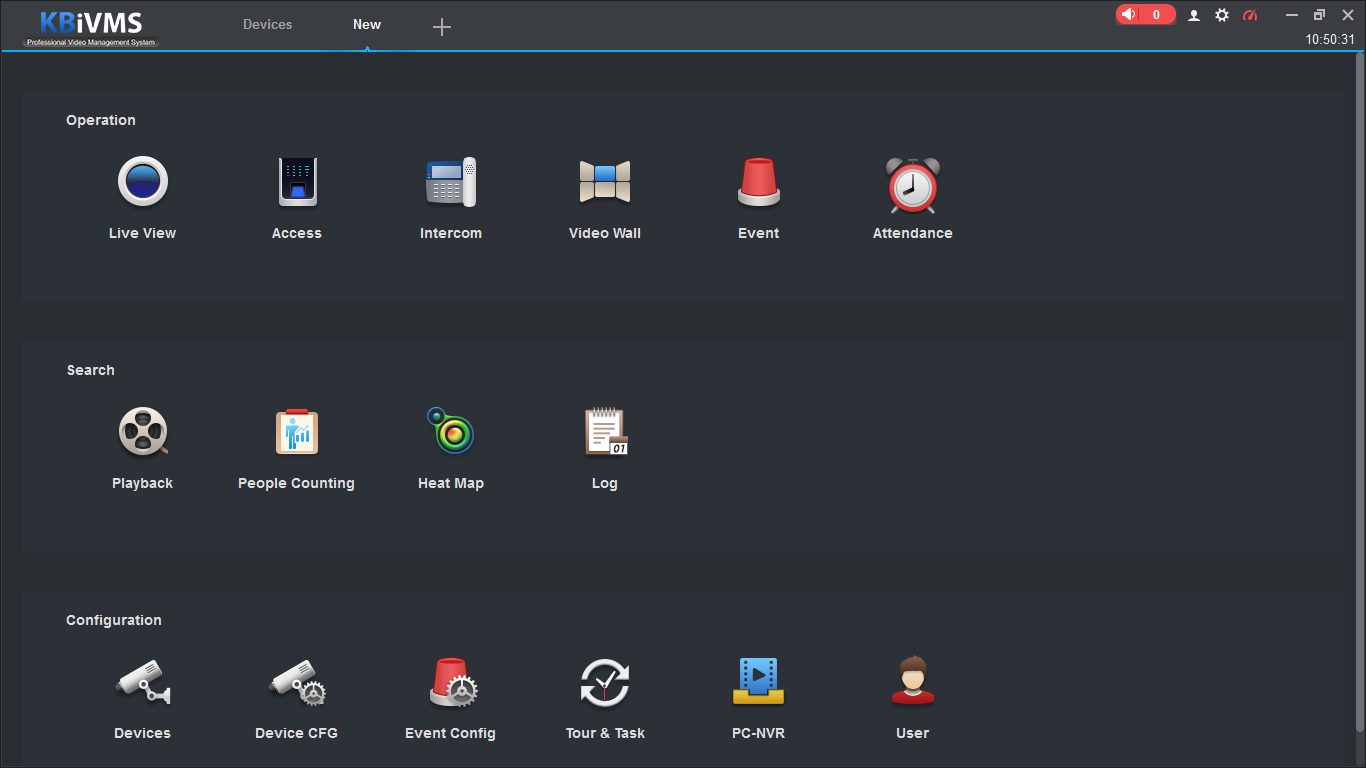Switch to the Devices tab
The image size is (1366, 768).
click(267, 24)
